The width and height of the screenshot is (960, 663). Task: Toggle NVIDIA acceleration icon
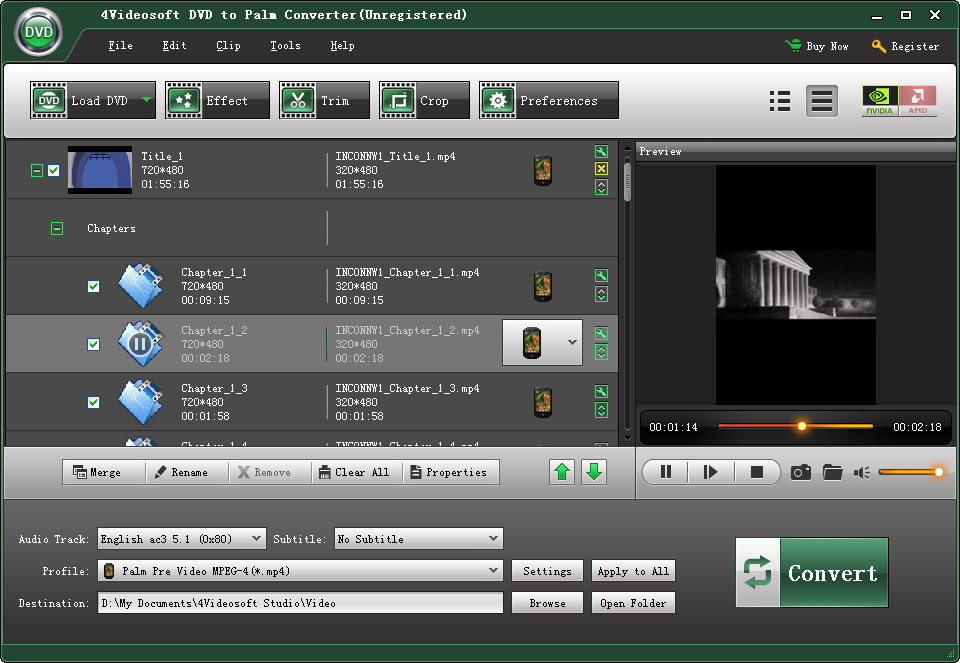coord(880,101)
